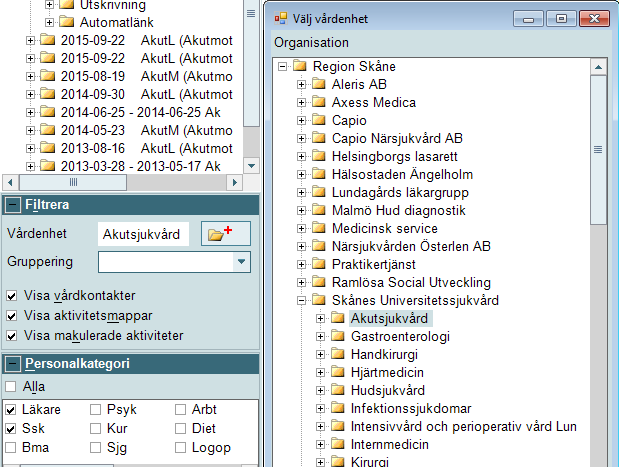Select Infektionssjukdomar tree item

point(411,409)
